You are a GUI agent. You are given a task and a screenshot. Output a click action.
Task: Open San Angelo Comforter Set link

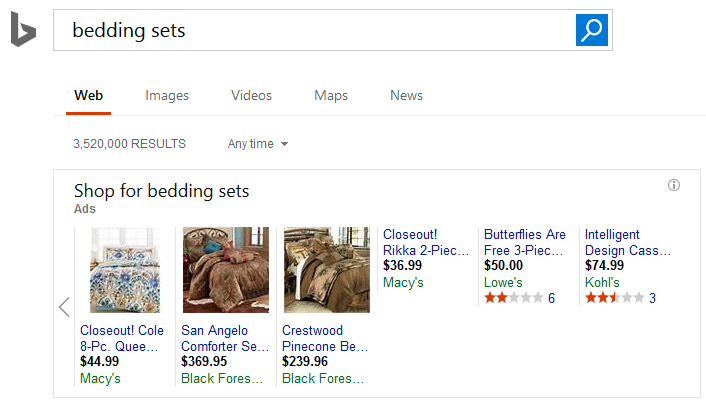[225, 338]
